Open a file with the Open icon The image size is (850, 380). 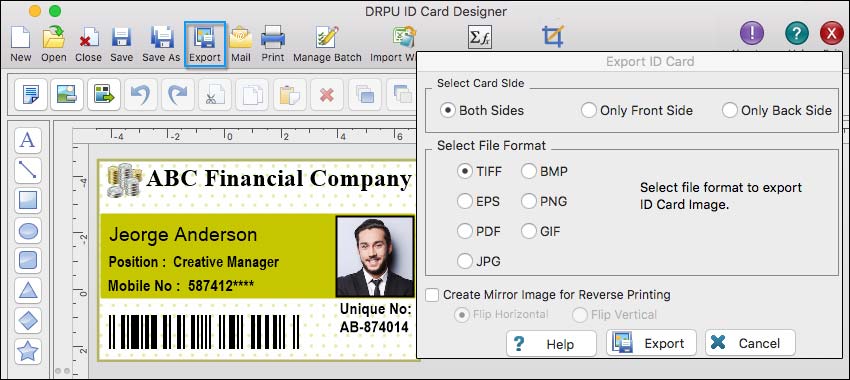point(54,43)
